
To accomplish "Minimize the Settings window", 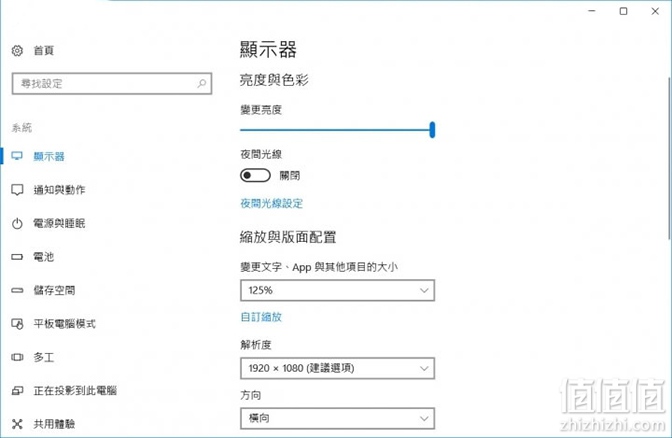I will click(592, 11).
